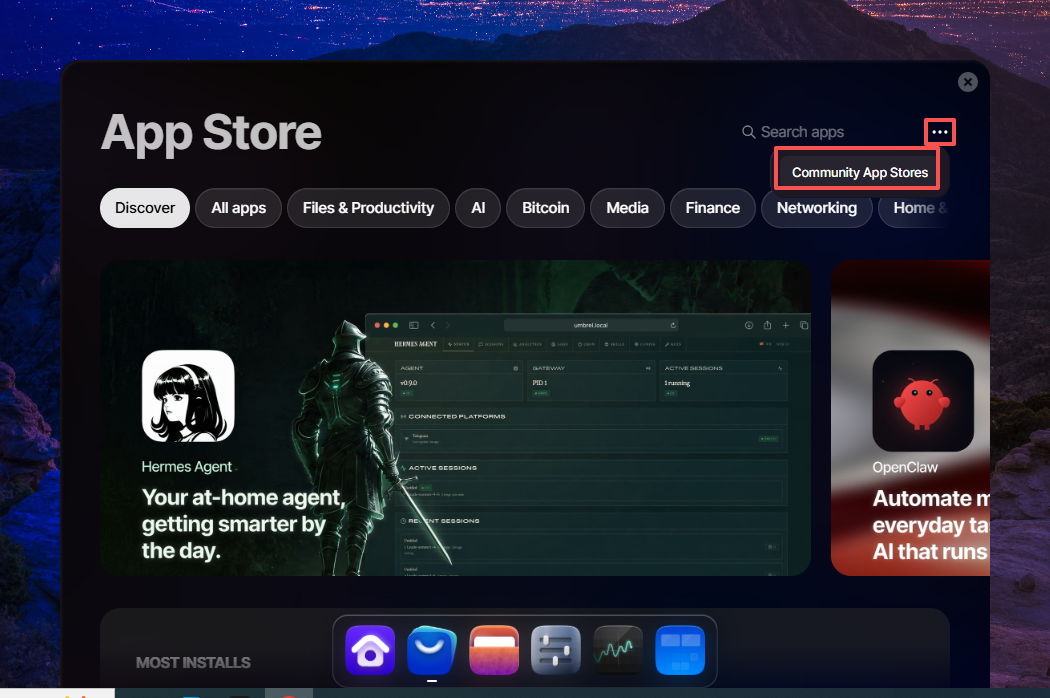Click the OpenClaw app icon
The height and width of the screenshot is (698, 1050).
pyautogui.click(x=923, y=401)
